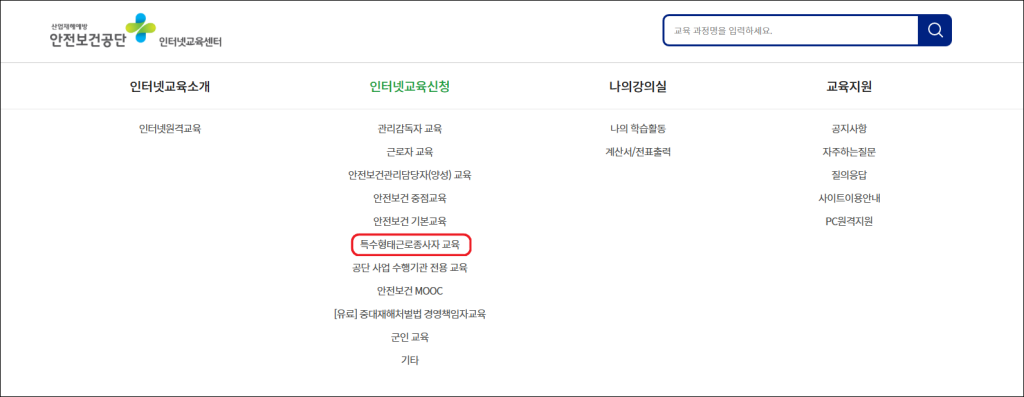
Task: Open 안전보건관리담당자(양성) 교육
Action: pos(409,175)
